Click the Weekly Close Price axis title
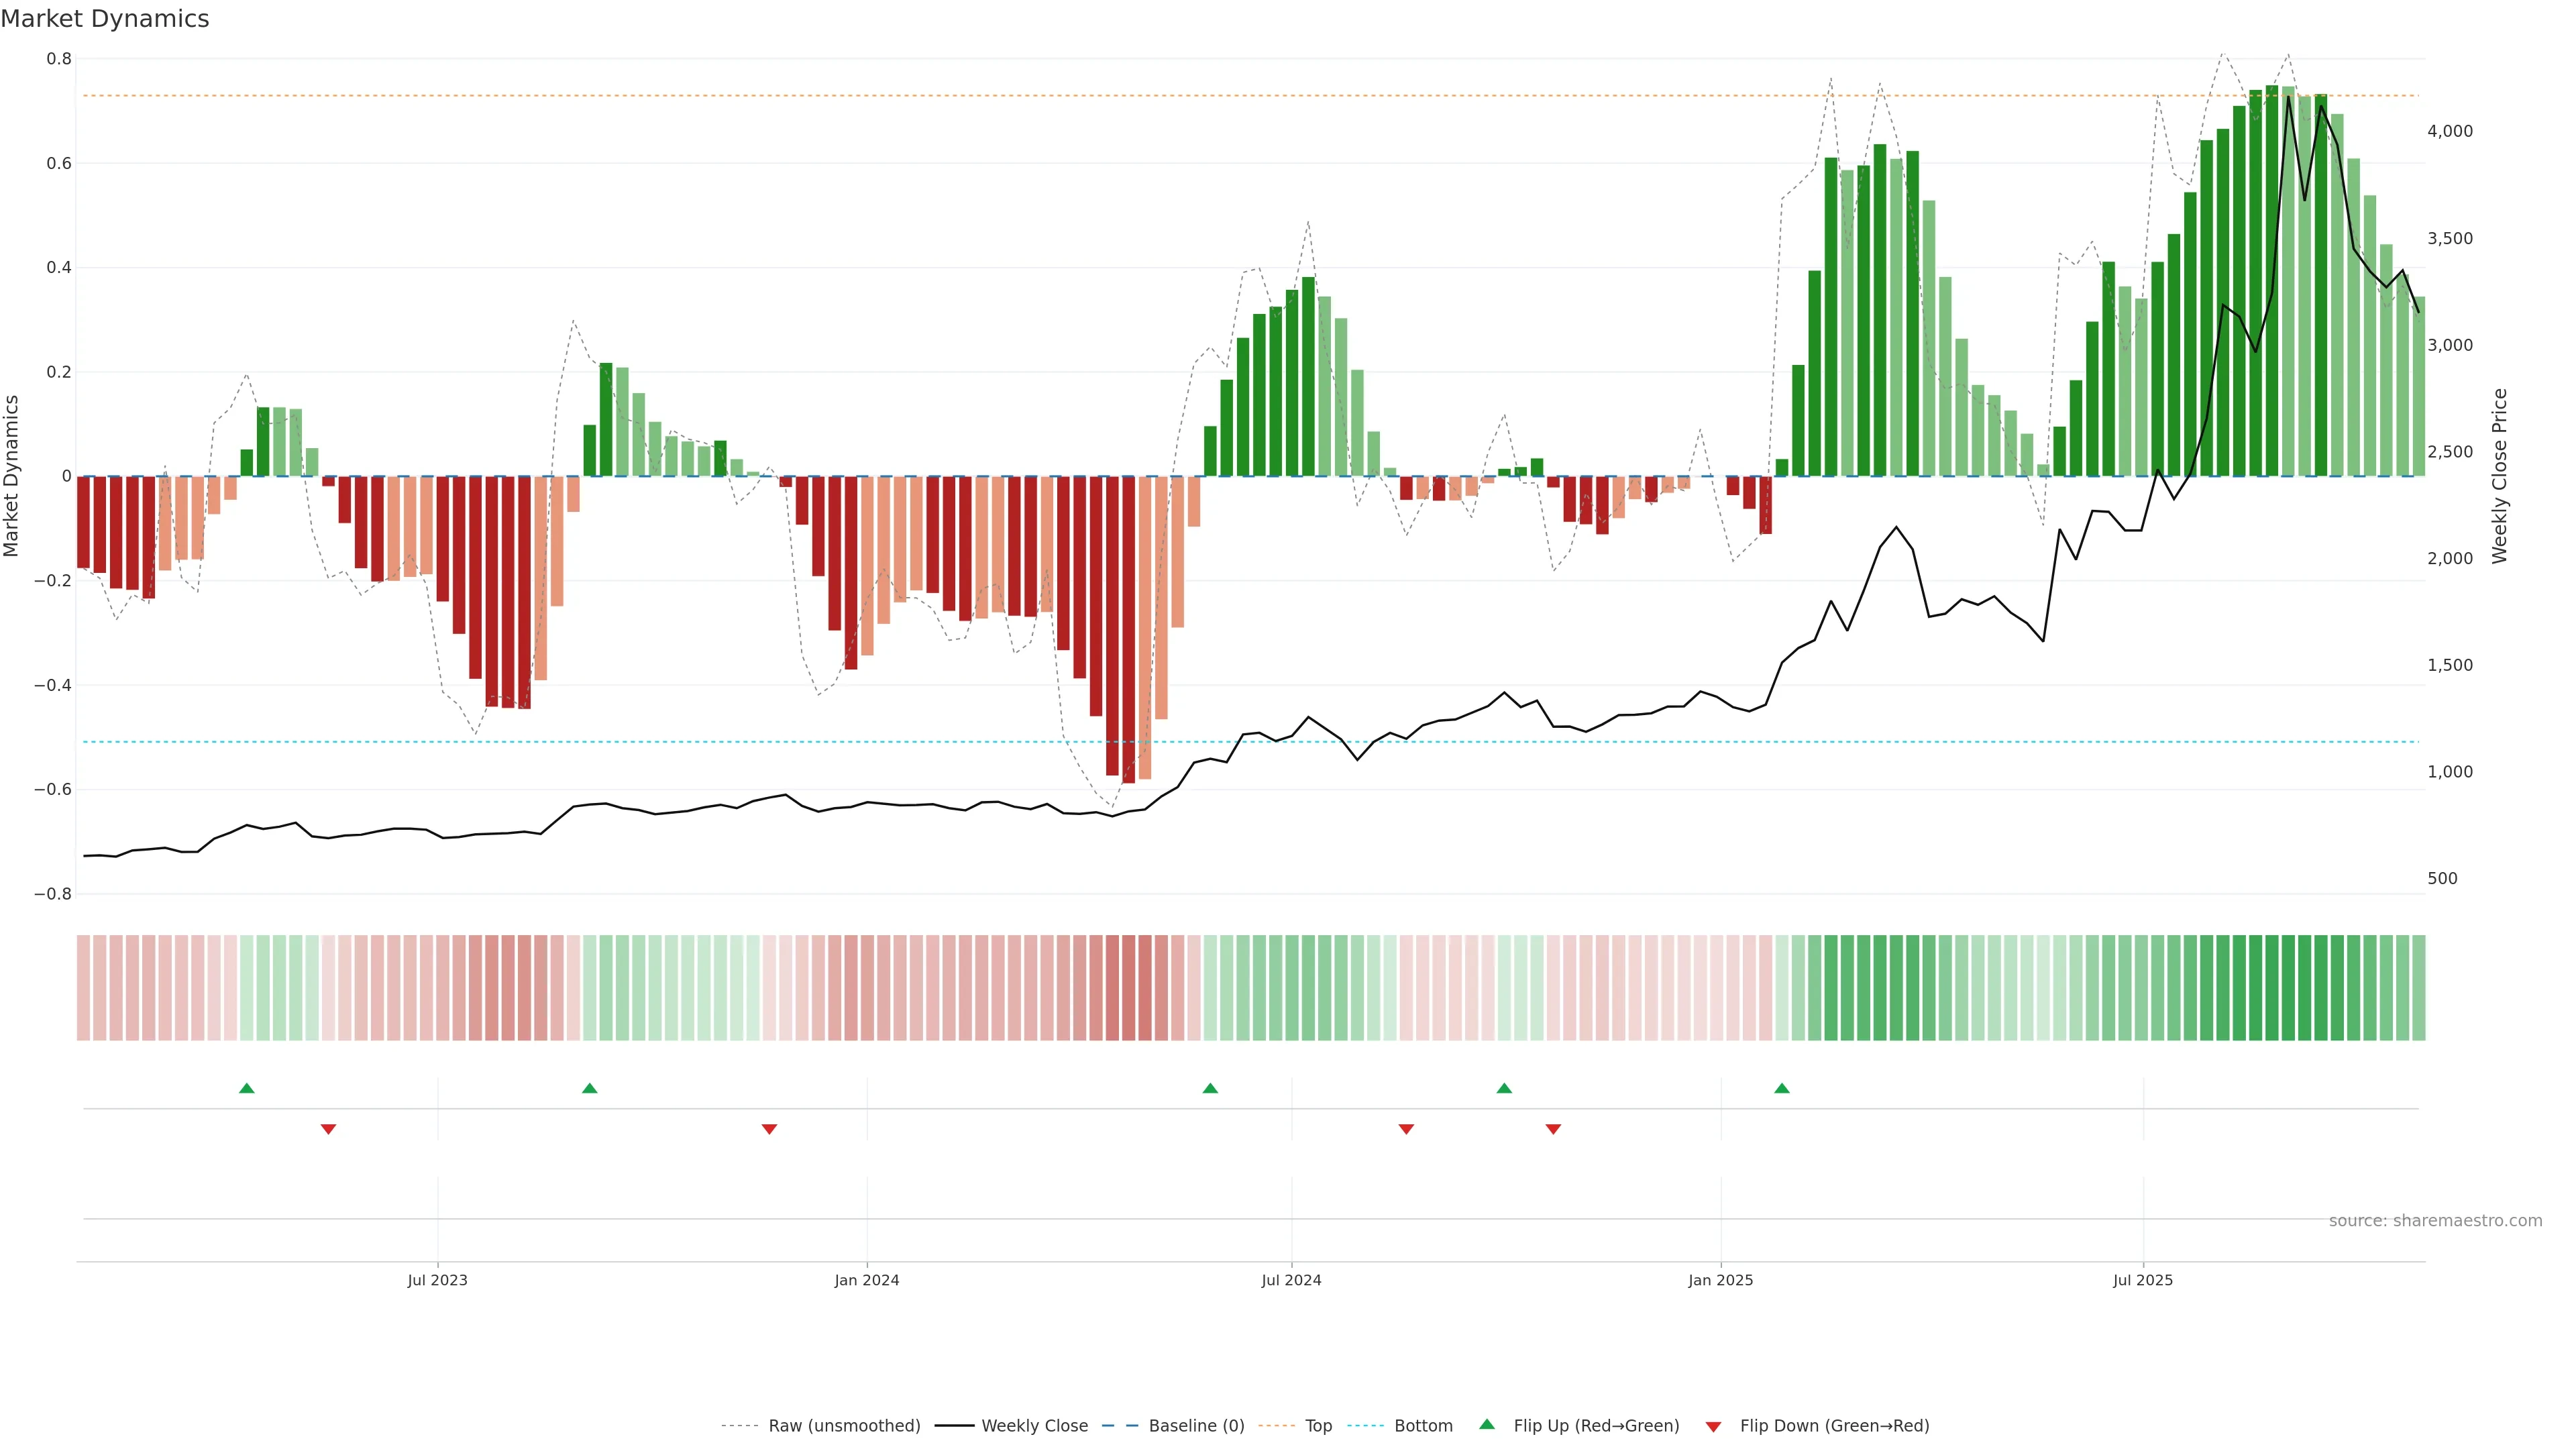The image size is (2576, 1449). pyautogui.click(x=2500, y=476)
